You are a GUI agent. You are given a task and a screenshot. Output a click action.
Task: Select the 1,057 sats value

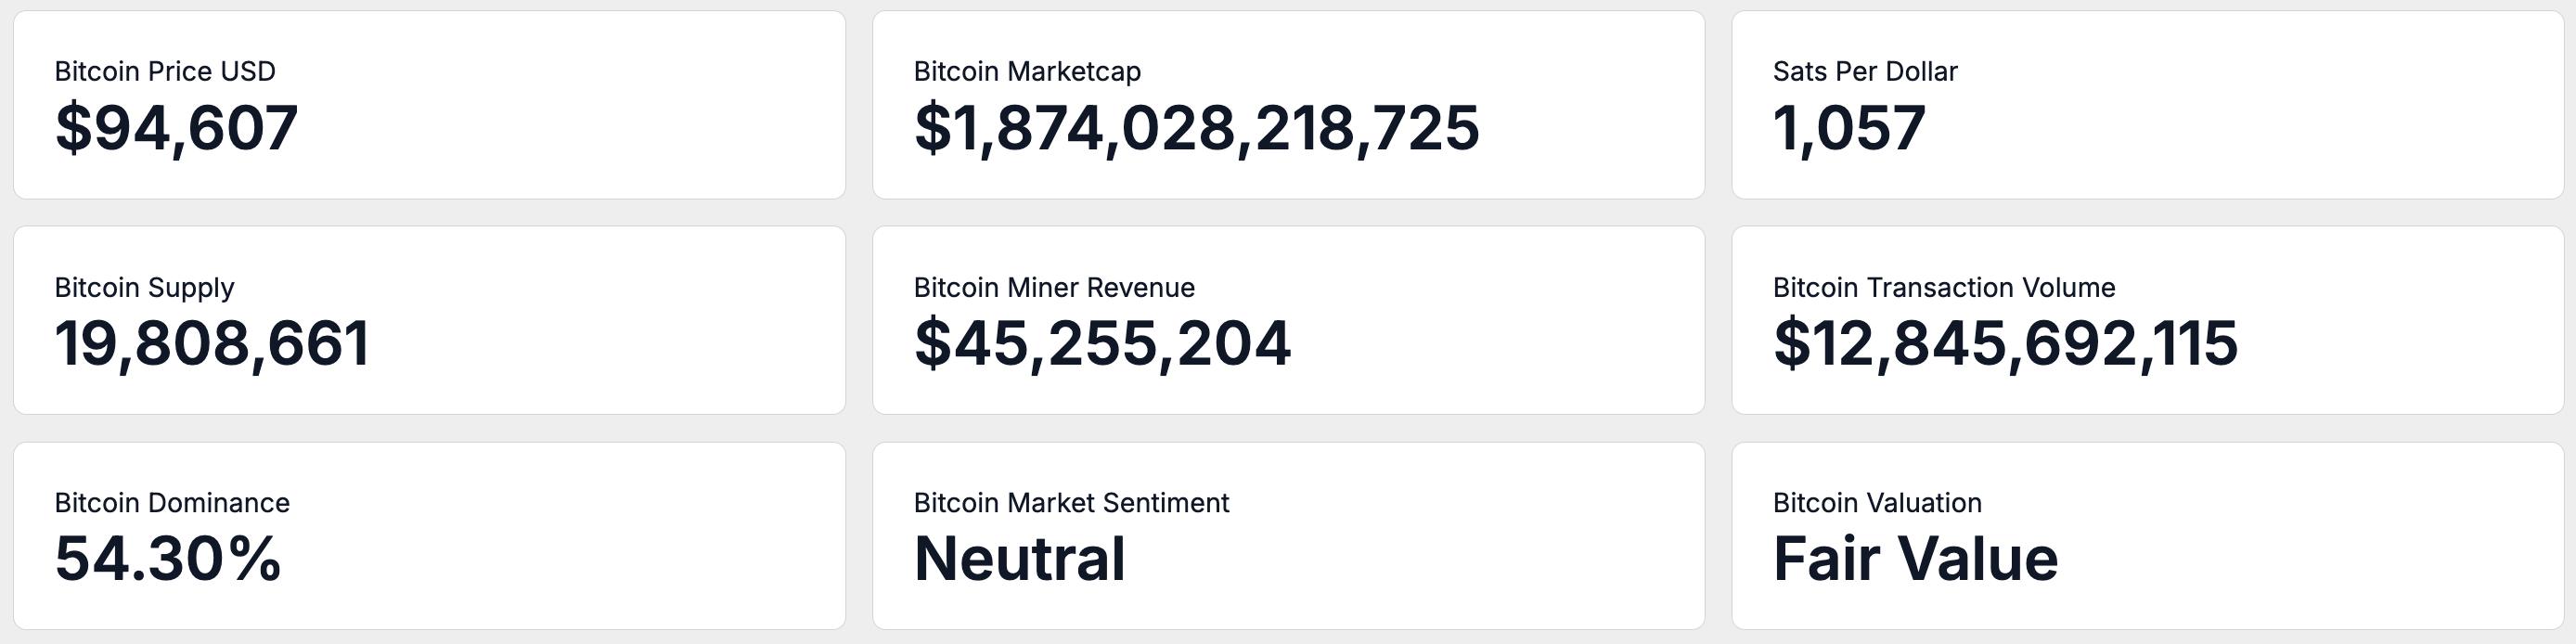click(1849, 129)
